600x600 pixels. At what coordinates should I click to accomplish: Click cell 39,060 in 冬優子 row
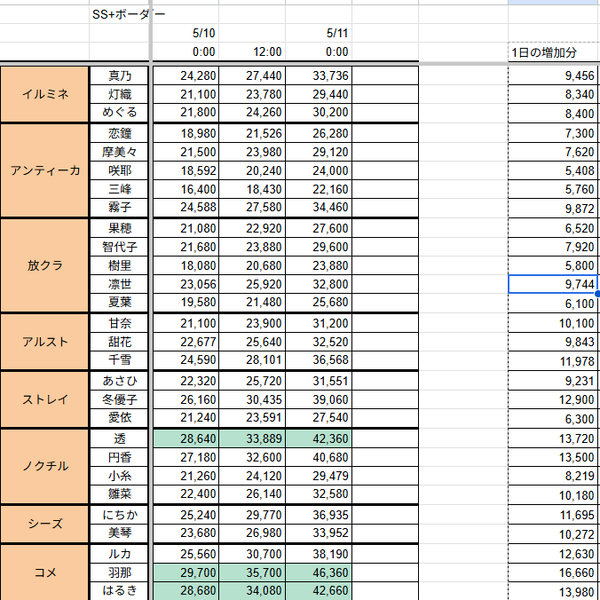[x=318, y=399]
